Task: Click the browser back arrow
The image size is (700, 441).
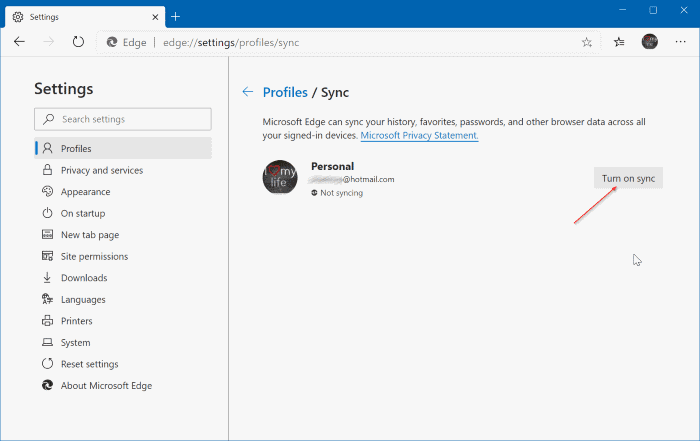Action: [x=19, y=42]
